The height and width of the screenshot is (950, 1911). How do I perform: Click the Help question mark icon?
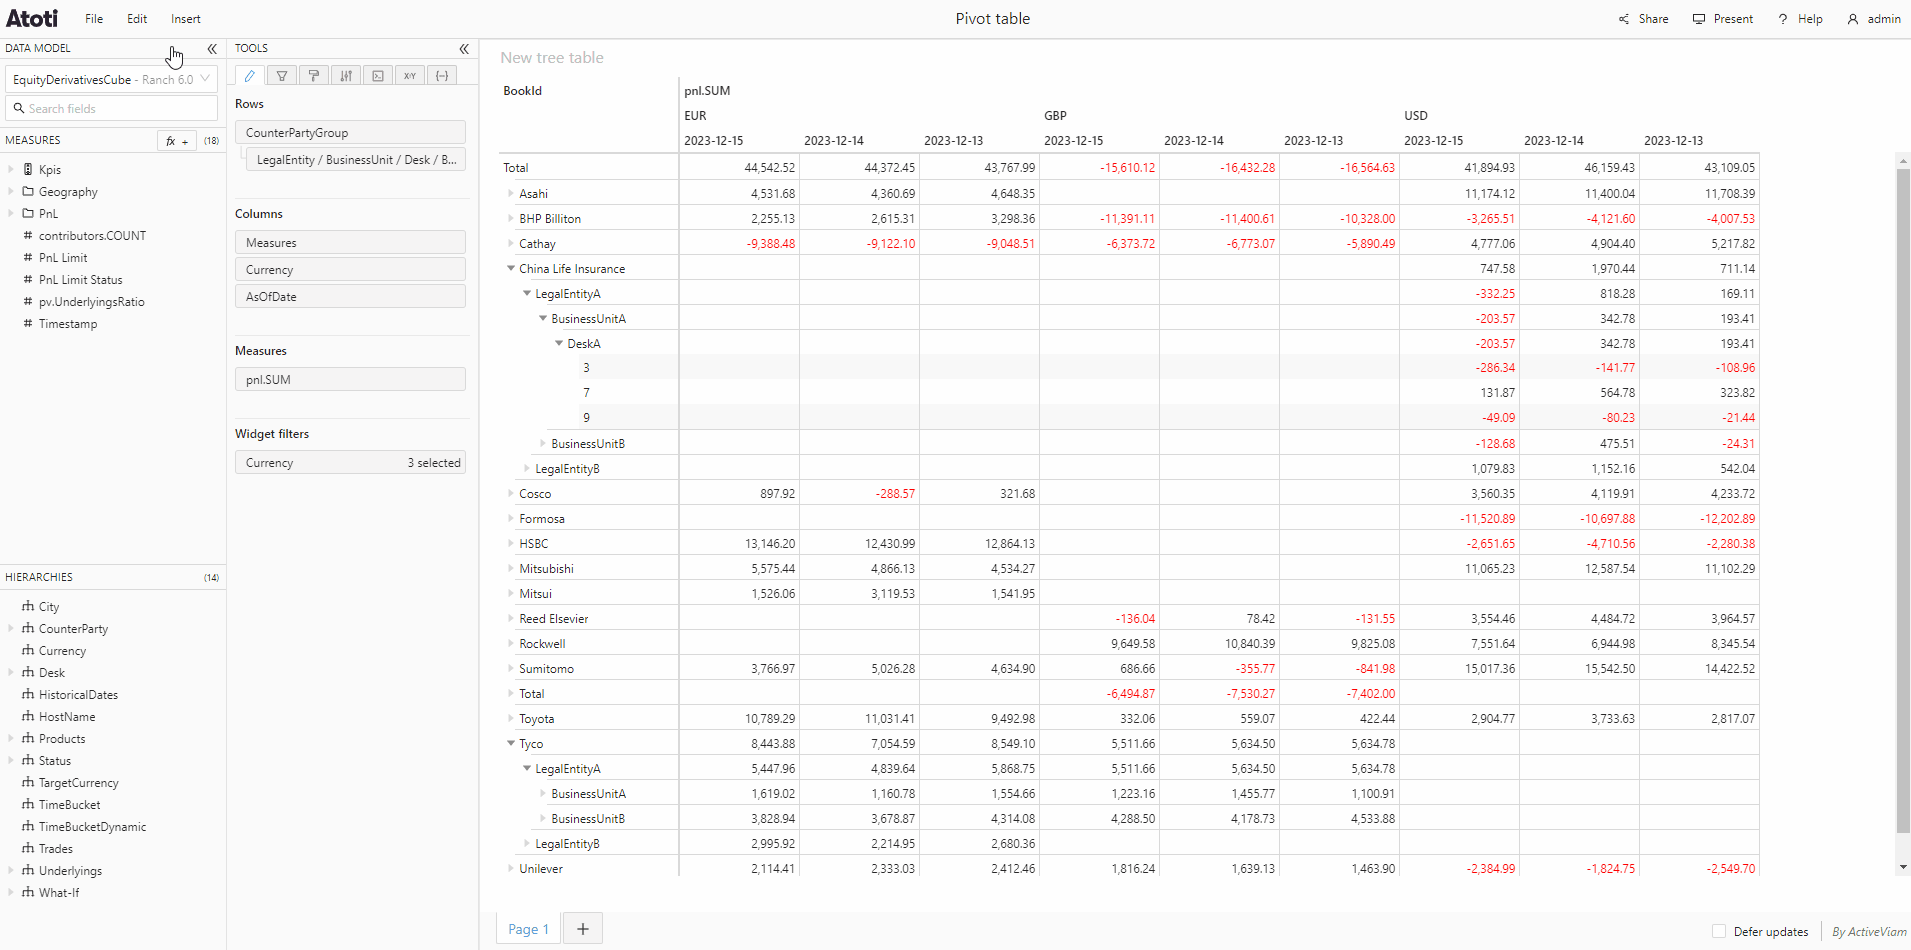[x=1782, y=19]
